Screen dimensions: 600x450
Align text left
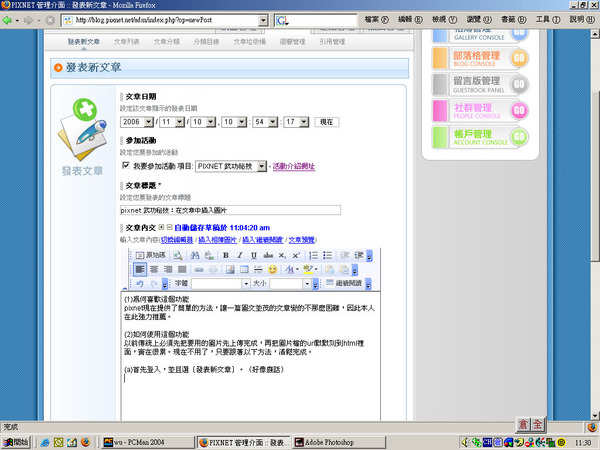click(x=140, y=270)
